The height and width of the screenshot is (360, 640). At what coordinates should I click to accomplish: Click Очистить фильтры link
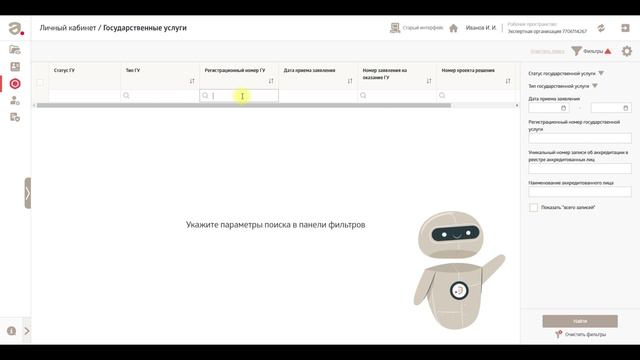pos(585,334)
